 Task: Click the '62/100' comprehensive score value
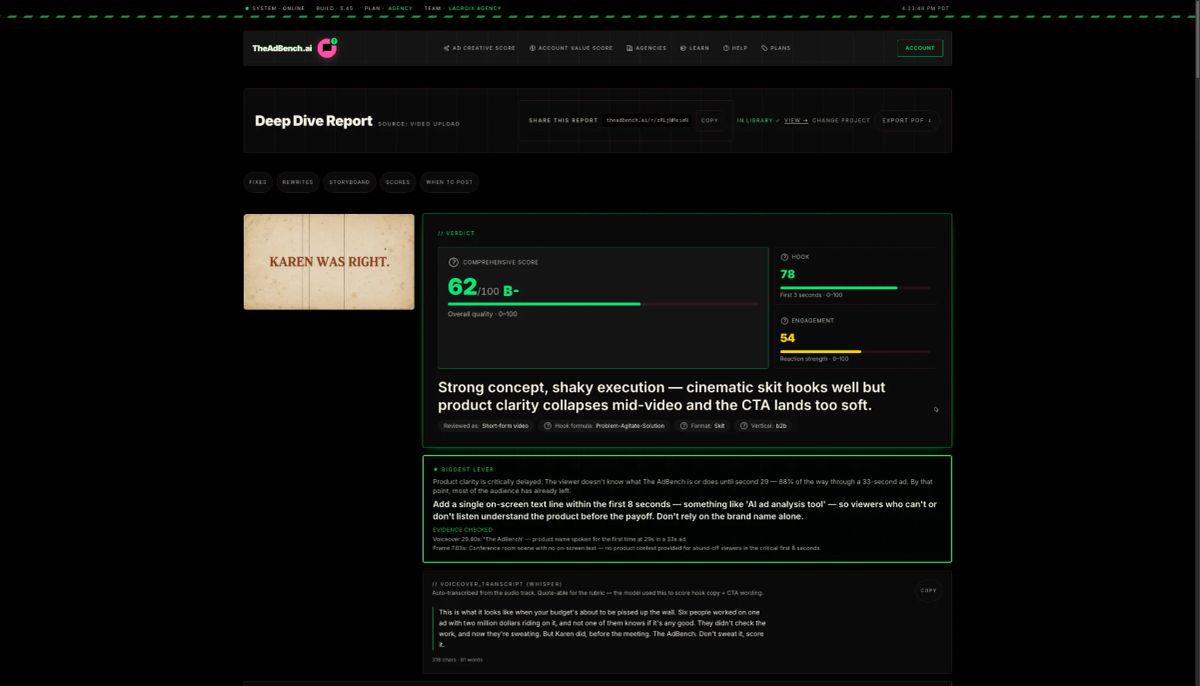point(473,289)
